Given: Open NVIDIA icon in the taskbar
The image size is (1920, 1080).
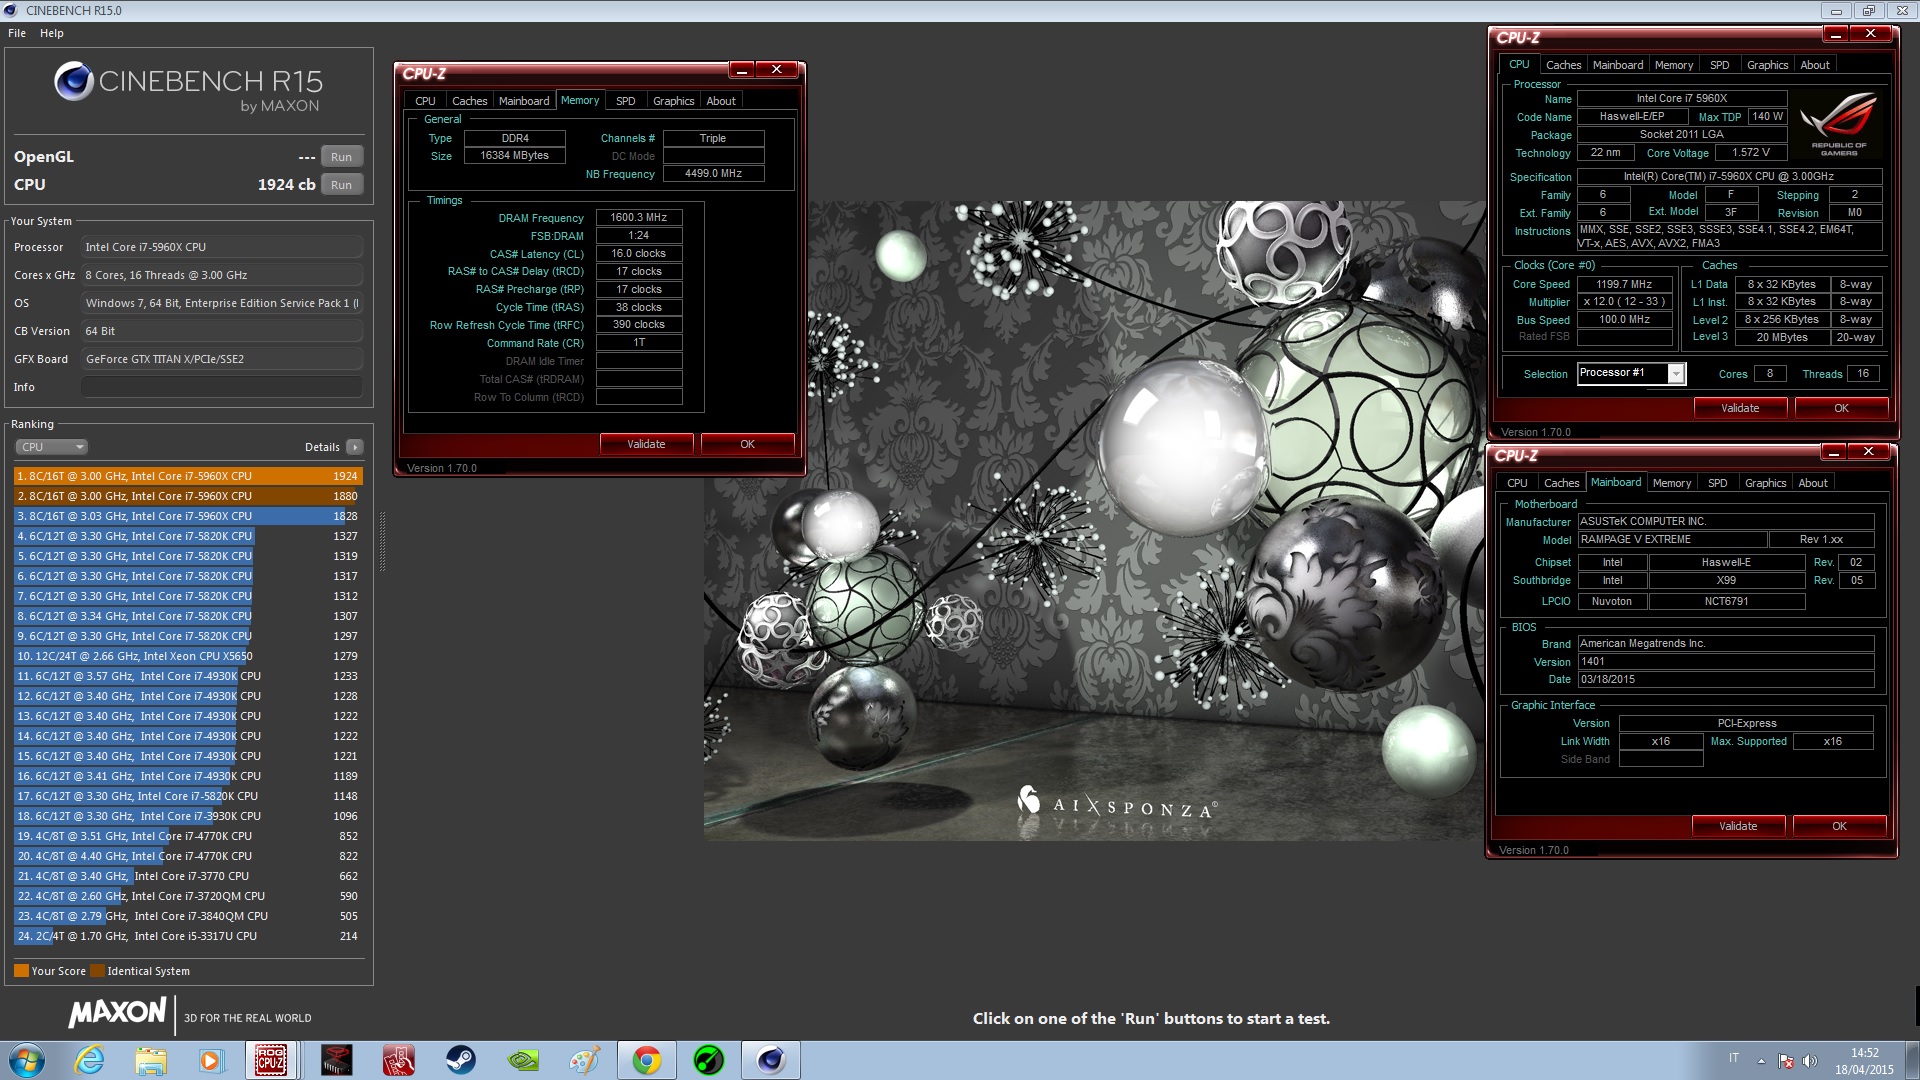Looking at the screenshot, I should click(x=523, y=1060).
